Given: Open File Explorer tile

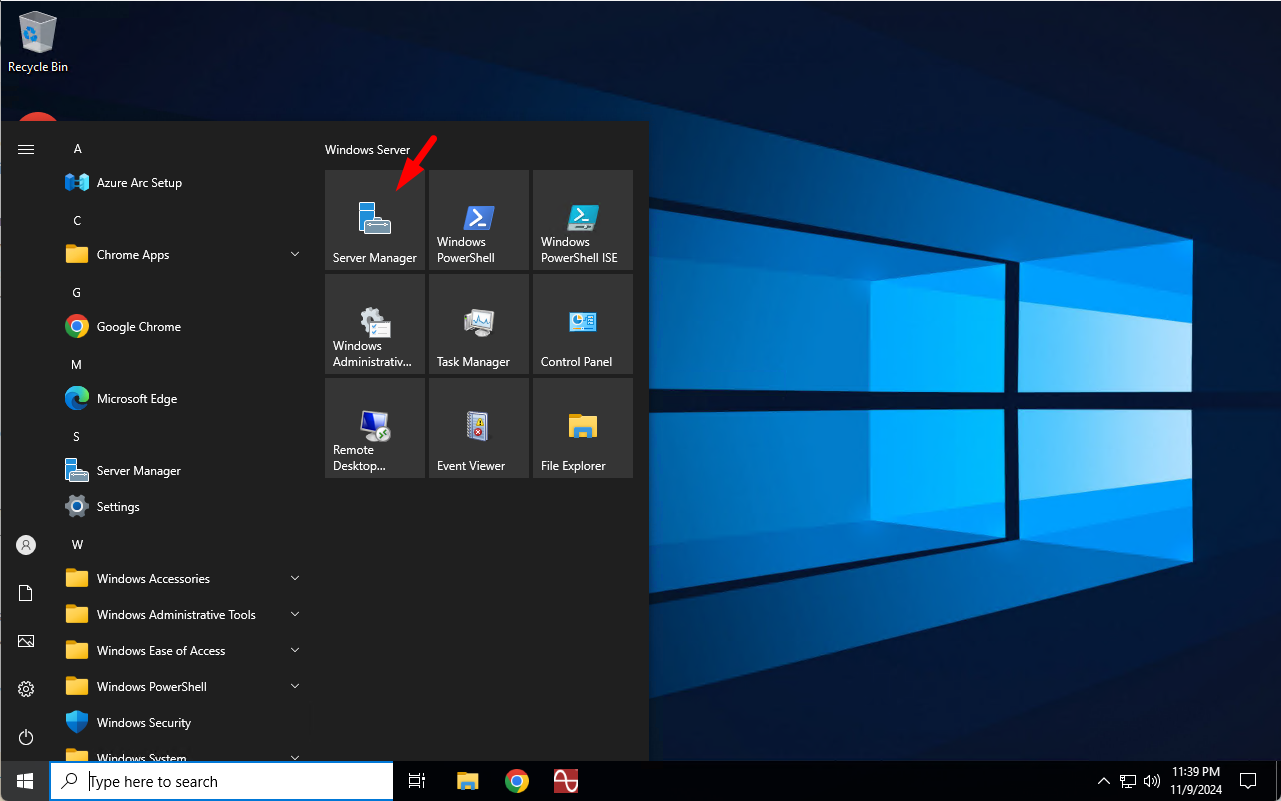Looking at the screenshot, I should (583, 428).
